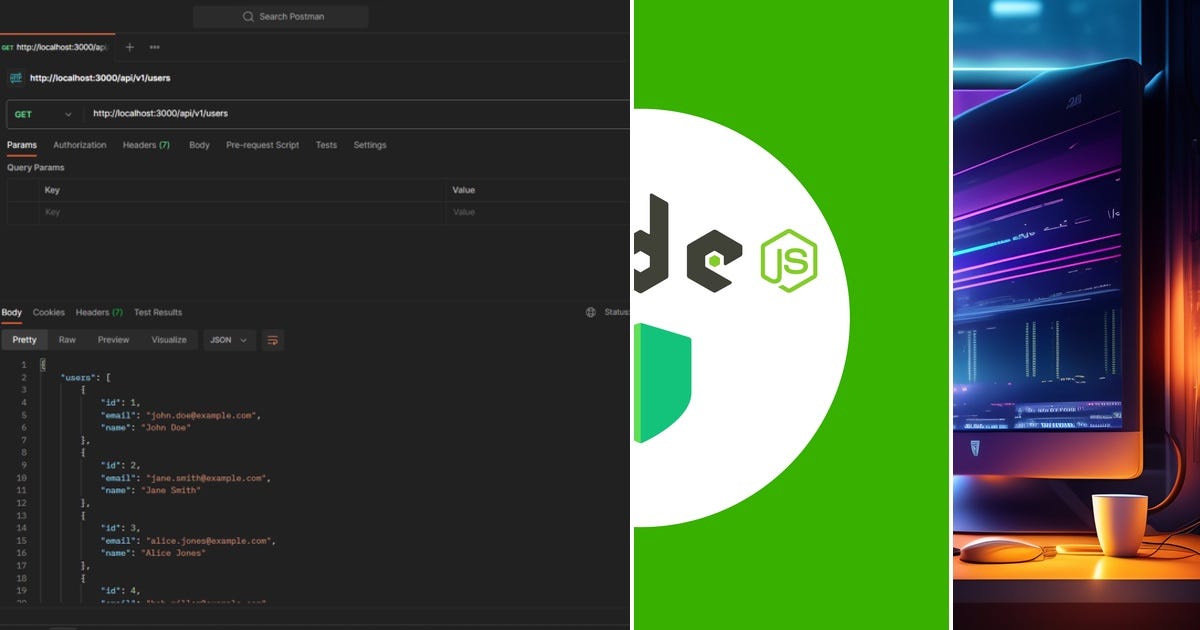The width and height of the screenshot is (1200, 630).
Task: Select the Pretty formatting button
Action: pyautogui.click(x=24, y=340)
